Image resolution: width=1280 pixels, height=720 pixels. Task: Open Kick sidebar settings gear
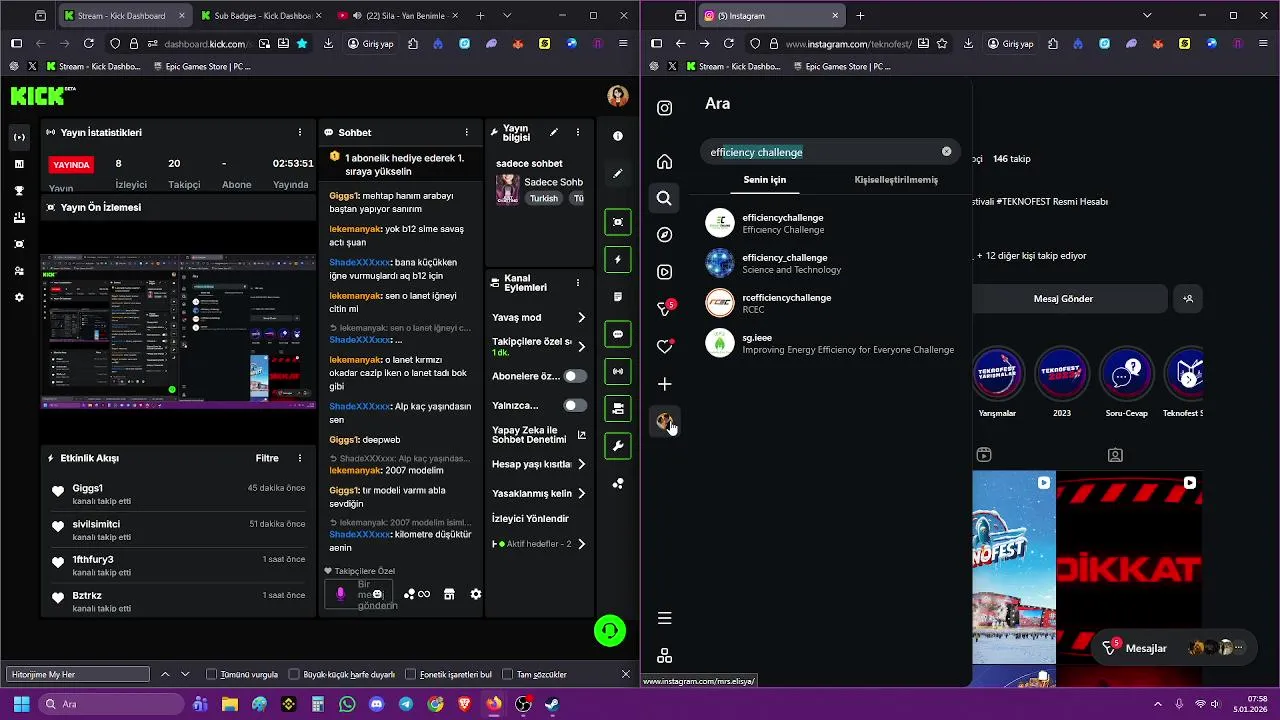pos(19,298)
